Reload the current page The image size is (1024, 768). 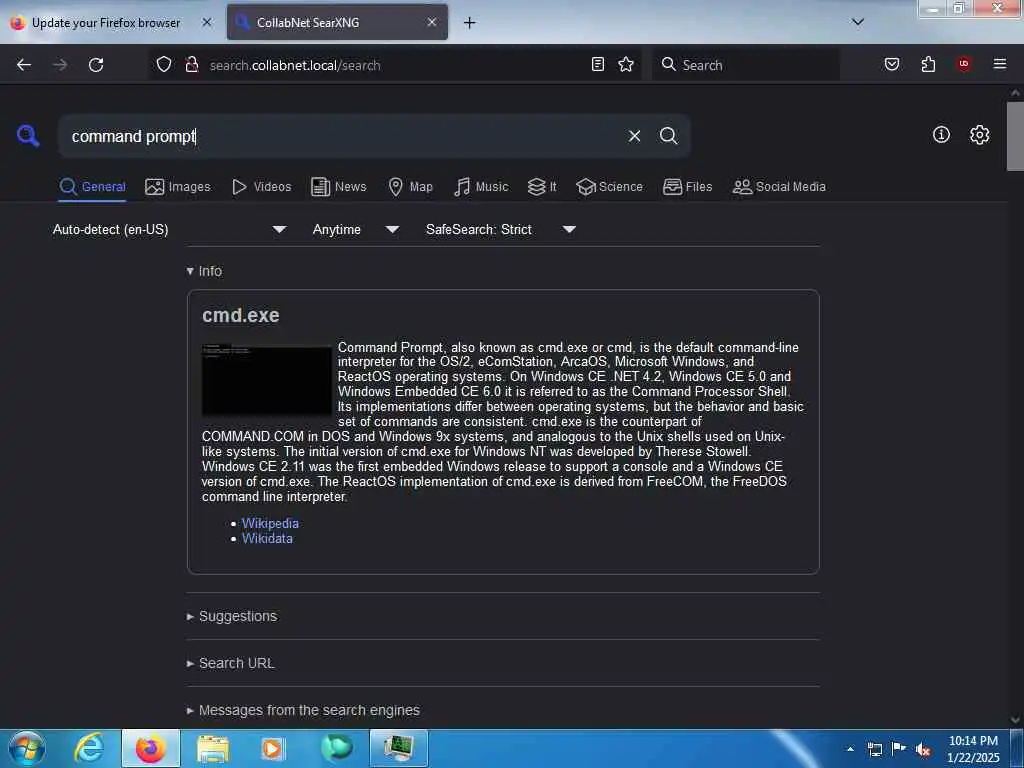tap(96, 65)
